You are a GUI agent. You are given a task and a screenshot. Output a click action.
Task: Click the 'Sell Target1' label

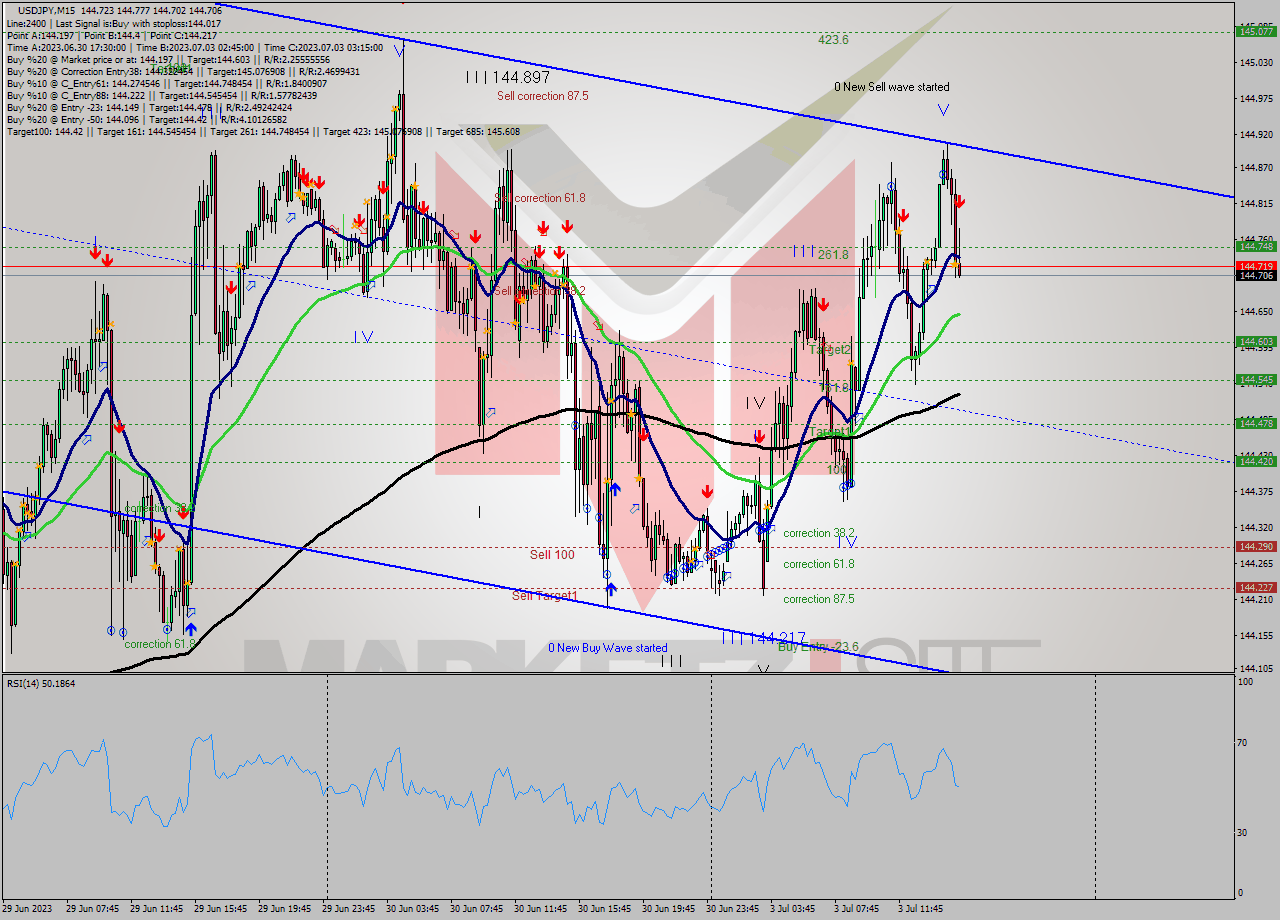pyautogui.click(x=545, y=596)
